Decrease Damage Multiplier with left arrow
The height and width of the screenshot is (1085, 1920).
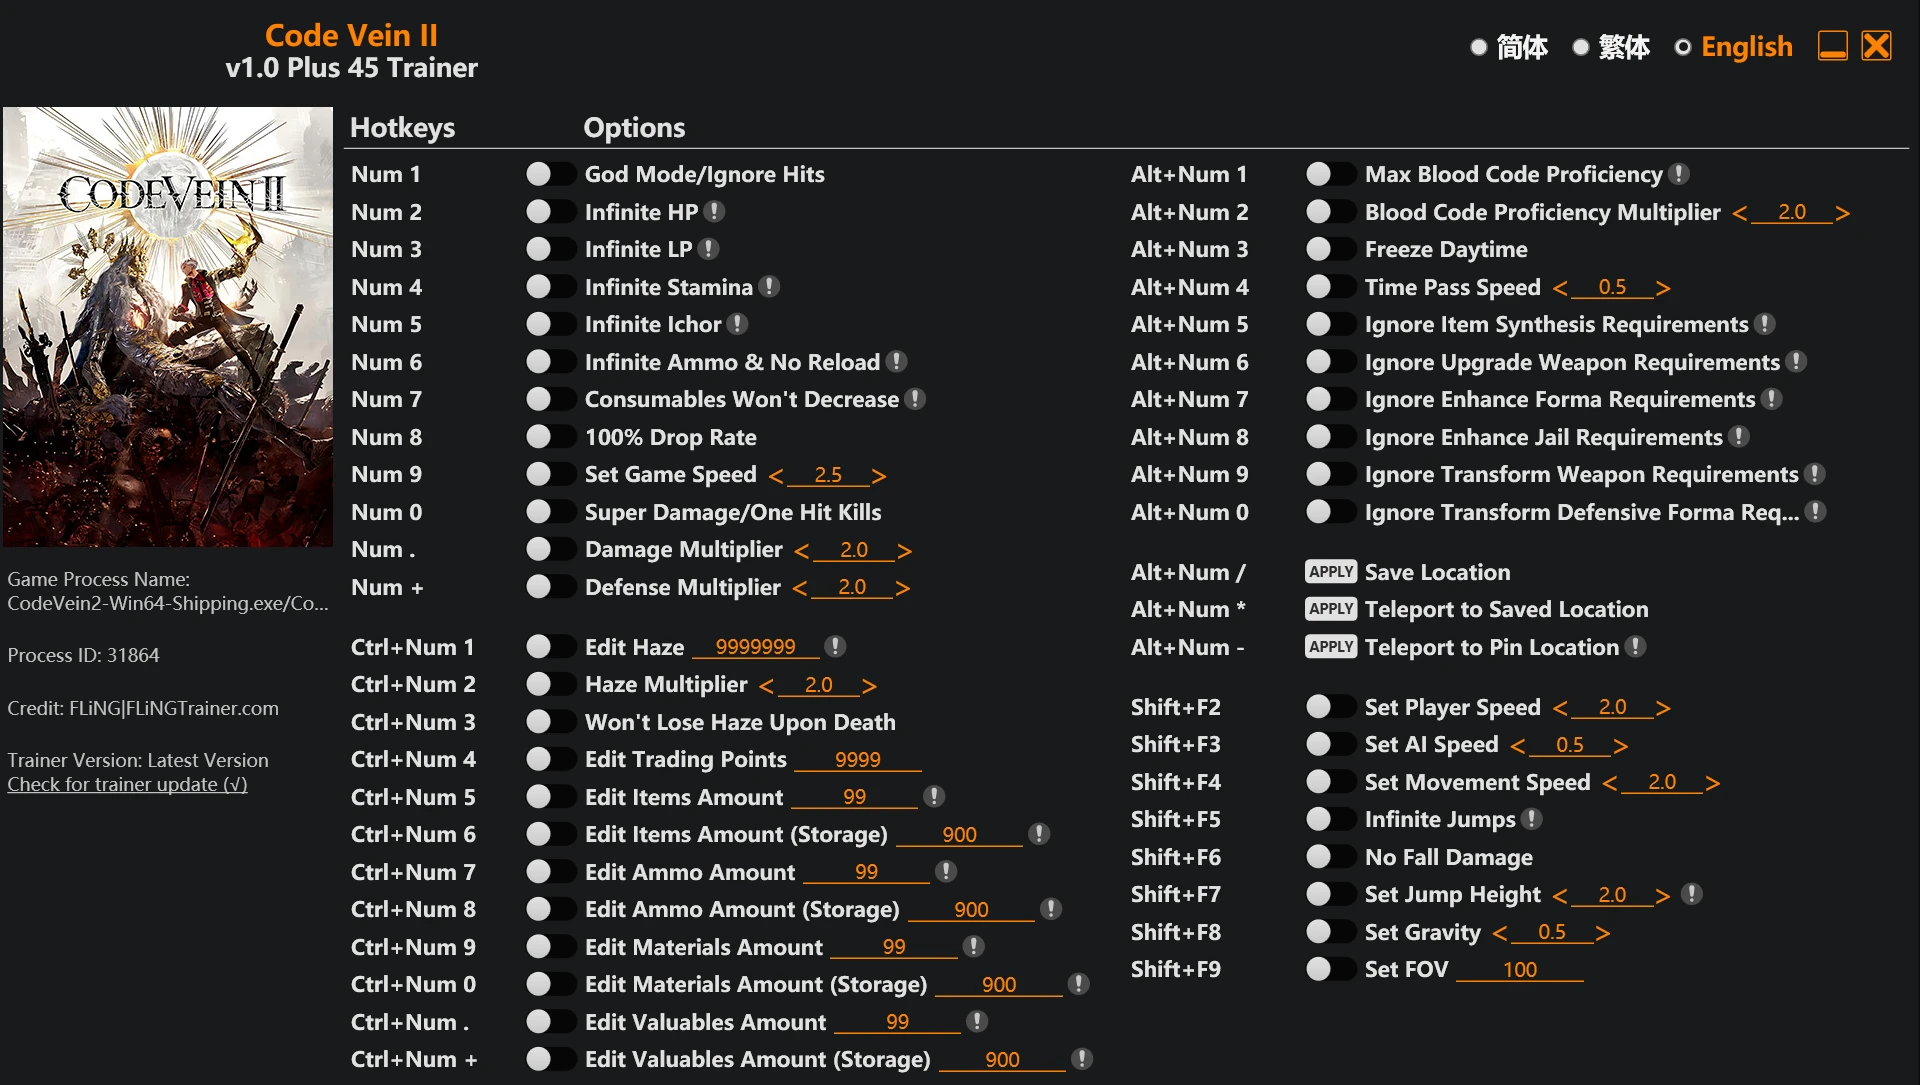[x=802, y=551]
